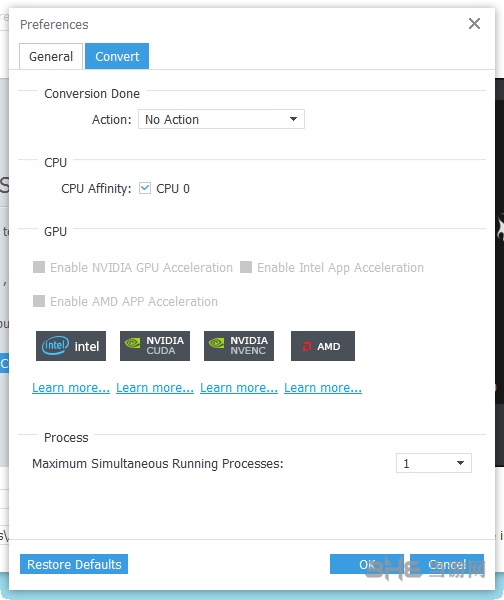Open Learn more link under AMD
The height and width of the screenshot is (600, 504).
tap(323, 388)
